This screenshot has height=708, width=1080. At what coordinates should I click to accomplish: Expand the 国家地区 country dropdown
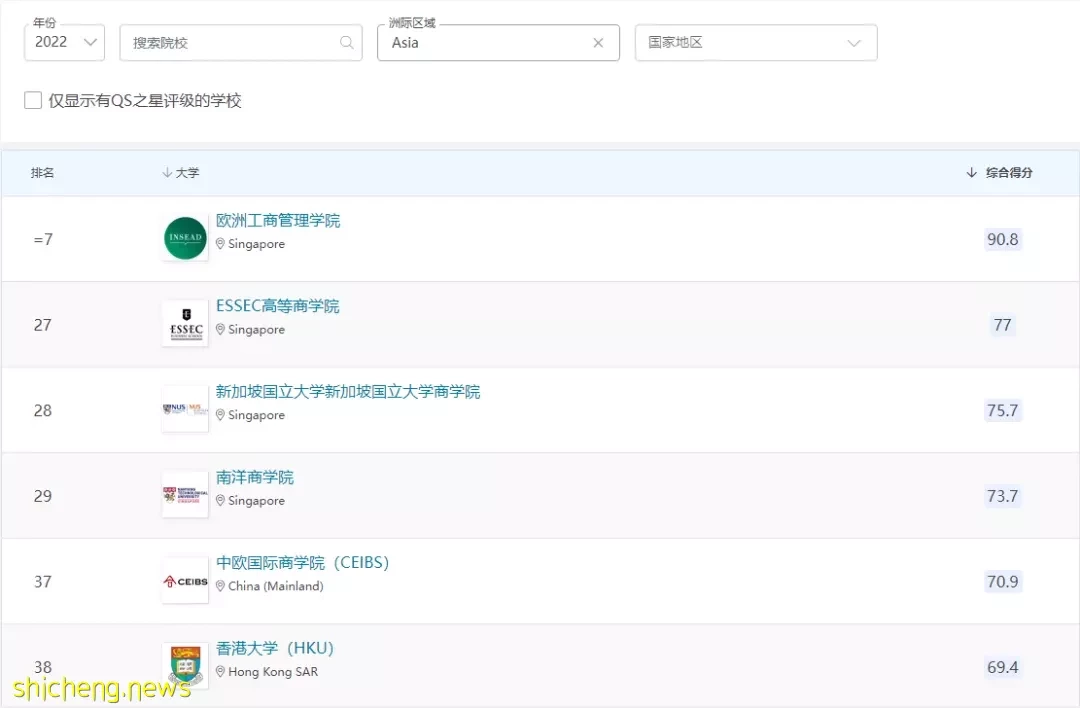click(x=756, y=43)
